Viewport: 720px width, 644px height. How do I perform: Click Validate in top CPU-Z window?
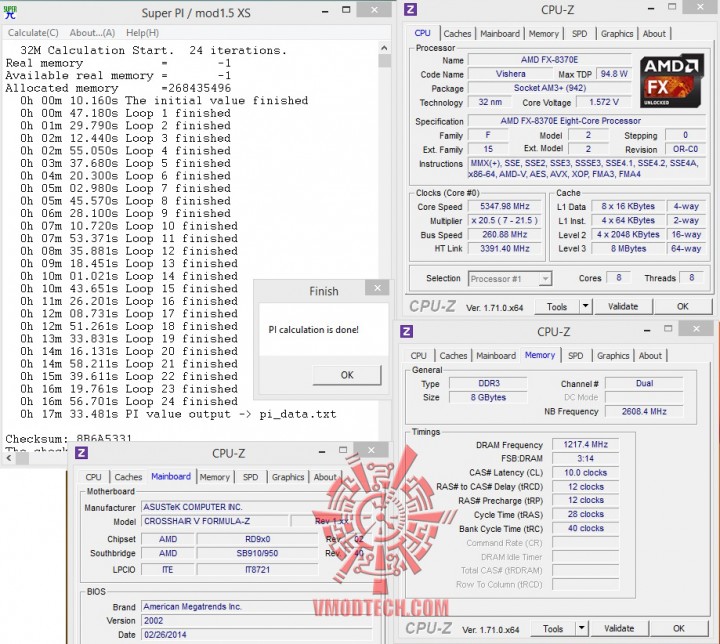click(x=623, y=306)
